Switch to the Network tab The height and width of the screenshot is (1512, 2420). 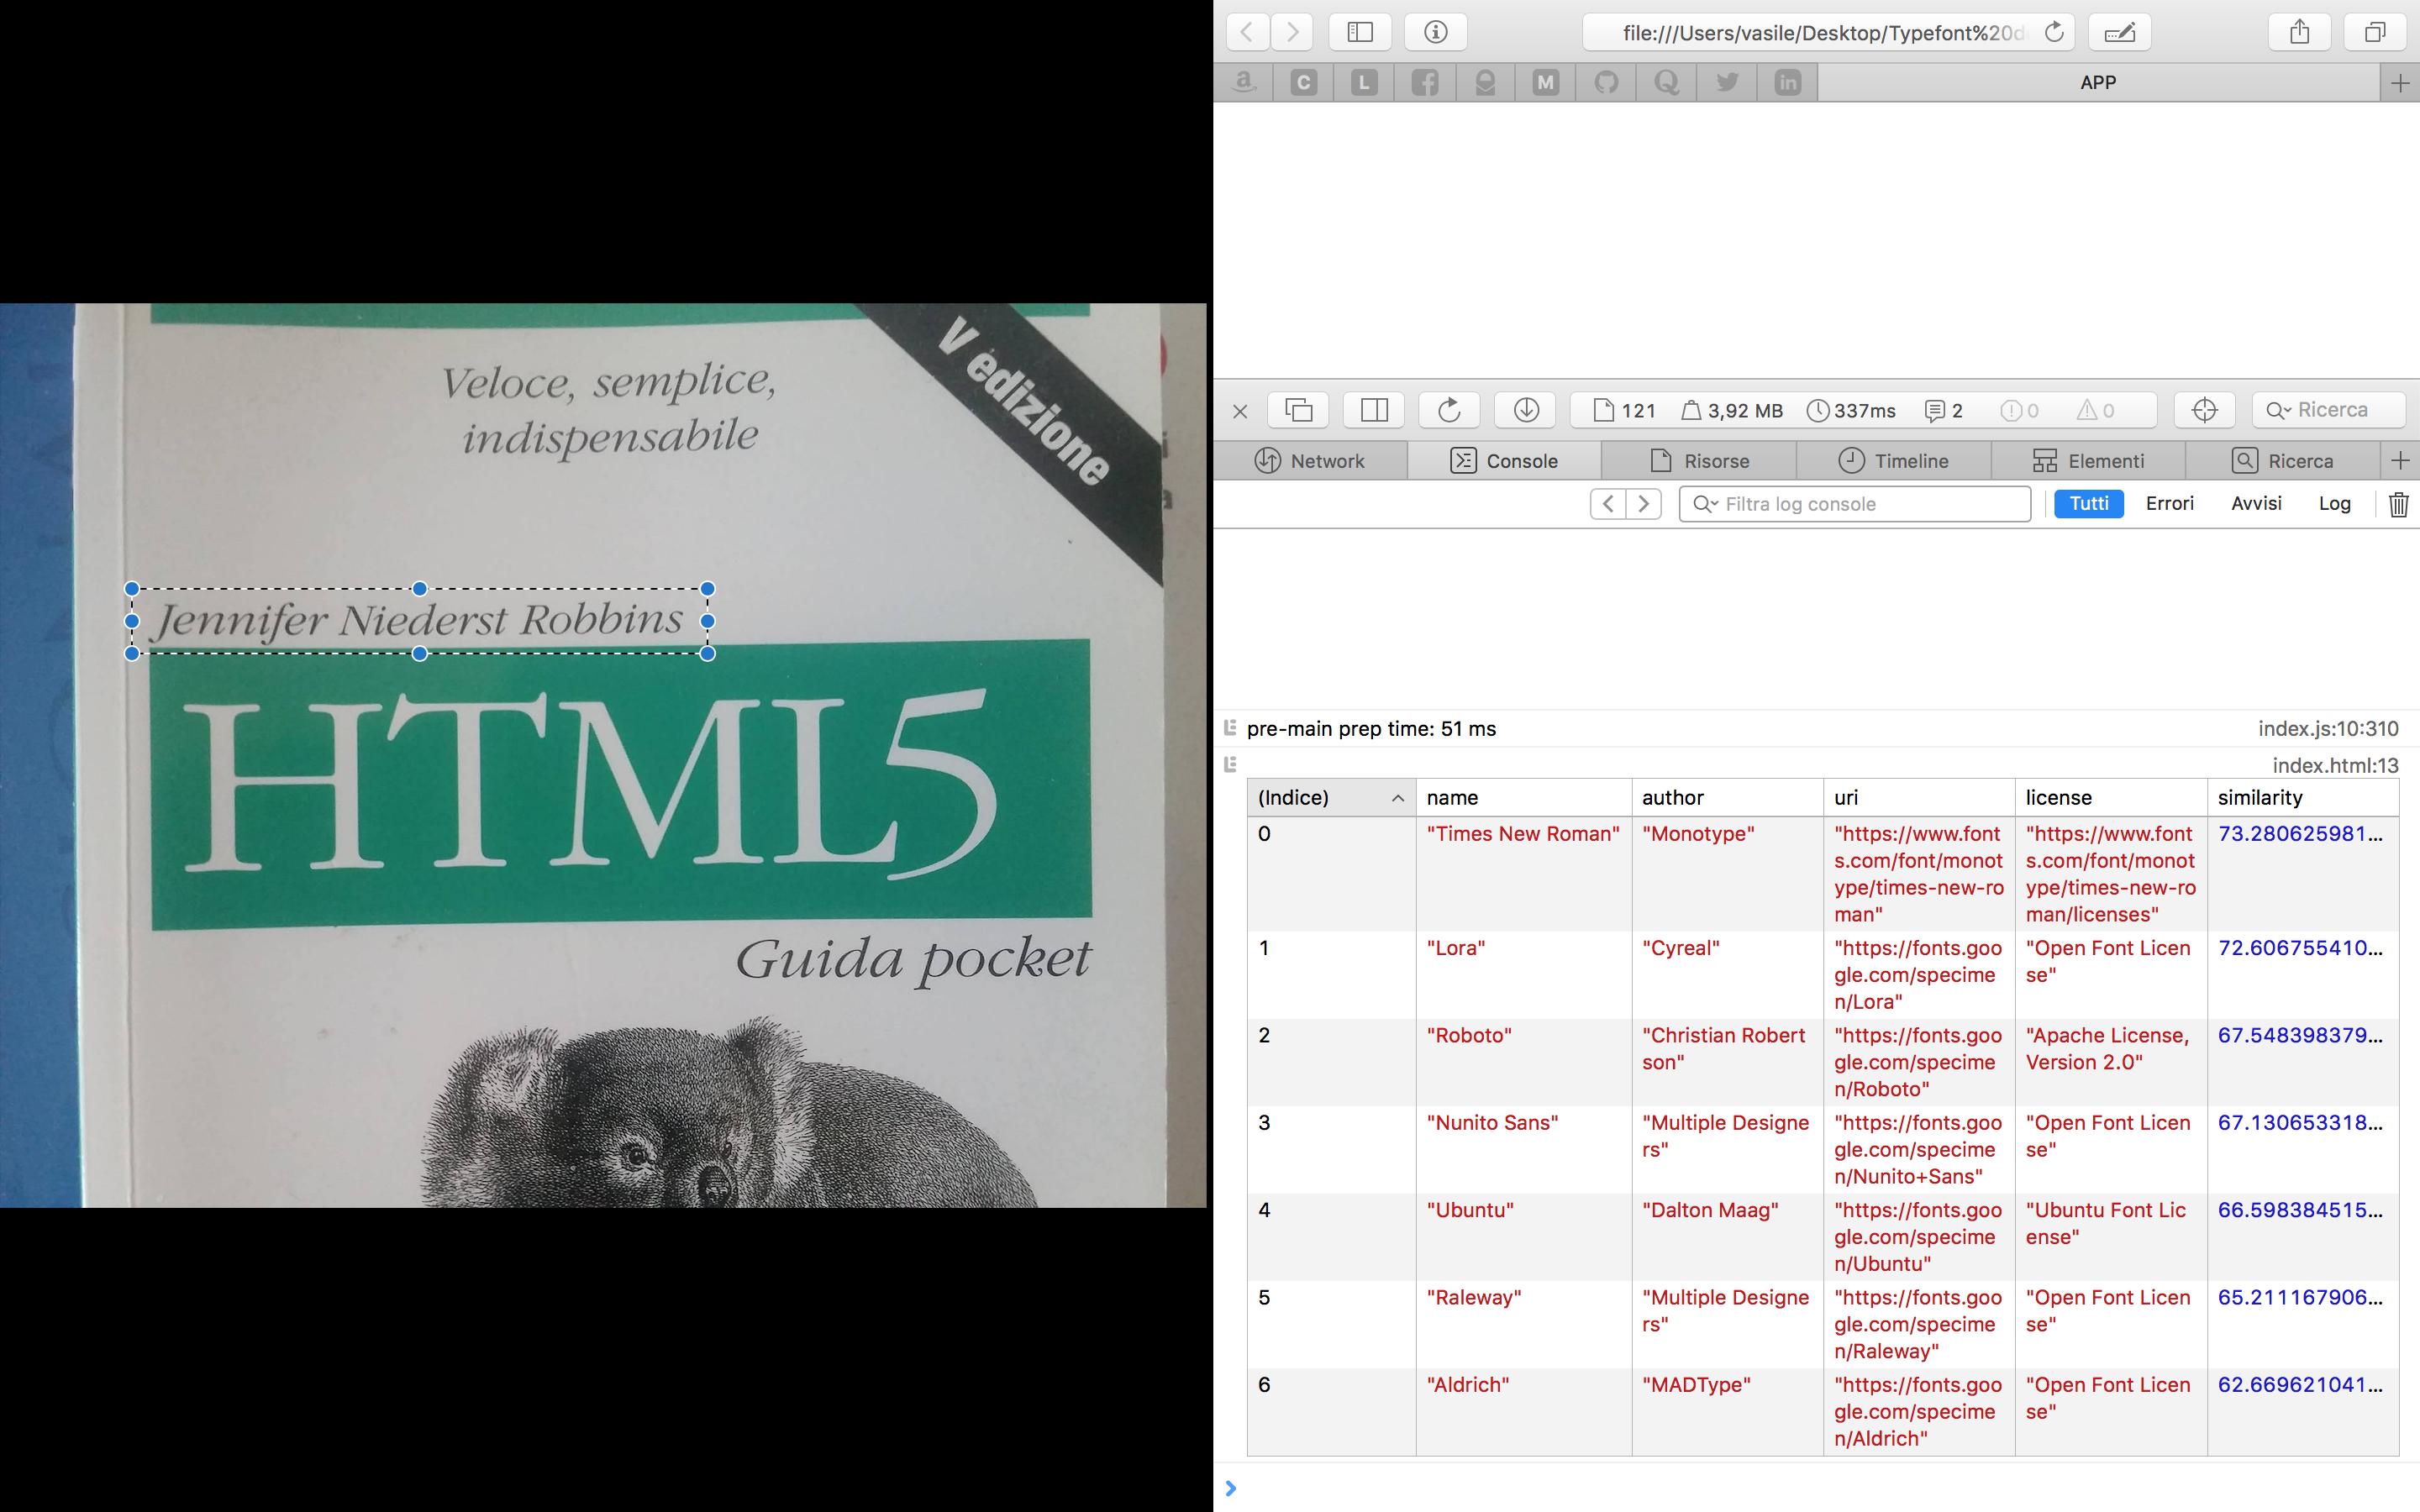coord(1309,461)
